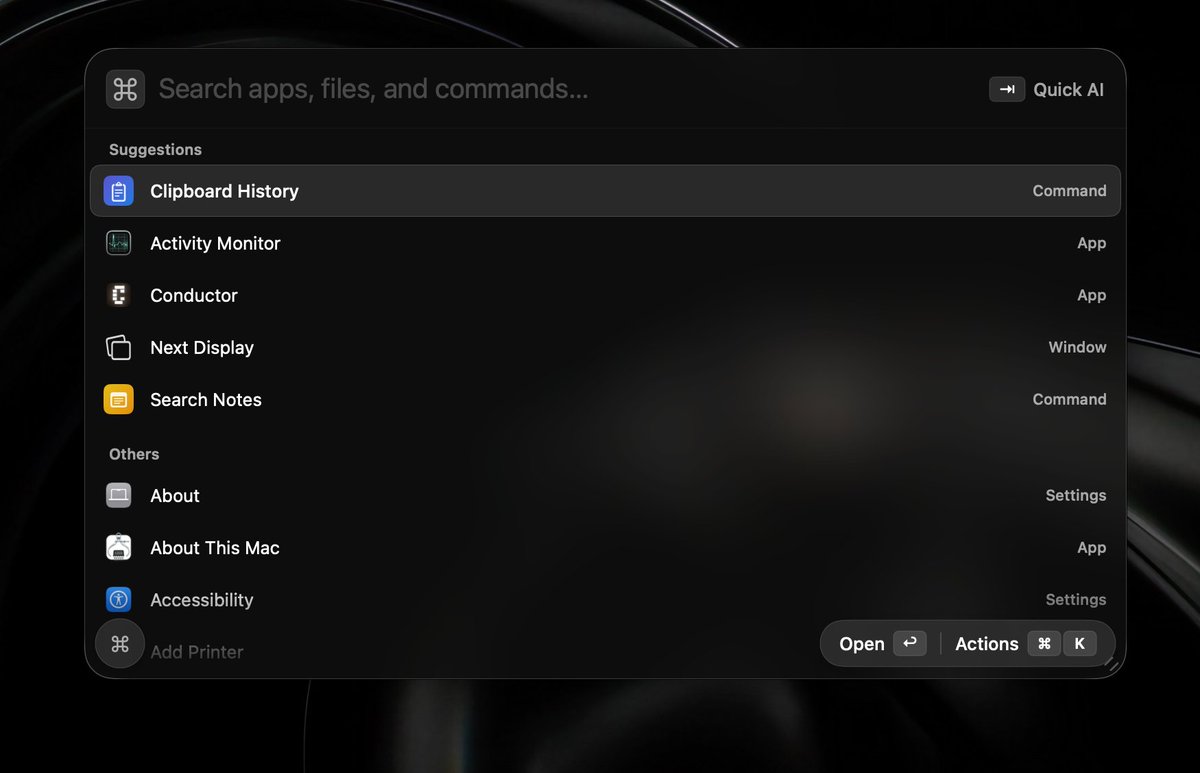The width and height of the screenshot is (1200, 773).
Task: Select the Clipboard History command row
Action: (605, 191)
